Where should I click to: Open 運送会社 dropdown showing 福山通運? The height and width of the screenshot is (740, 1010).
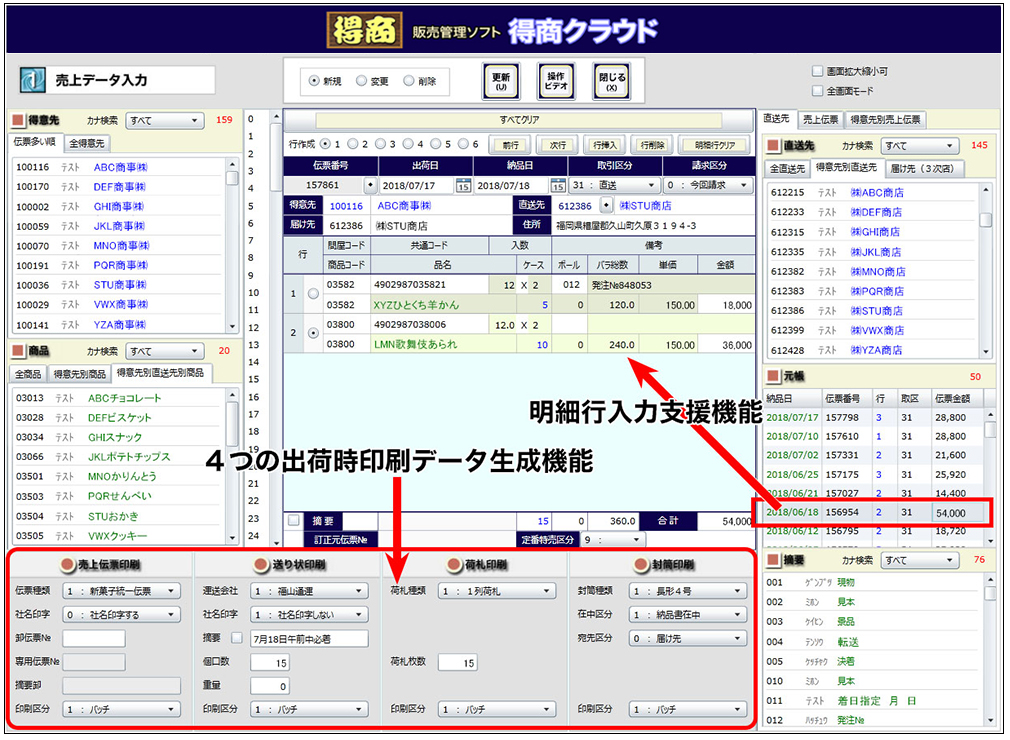tap(309, 591)
